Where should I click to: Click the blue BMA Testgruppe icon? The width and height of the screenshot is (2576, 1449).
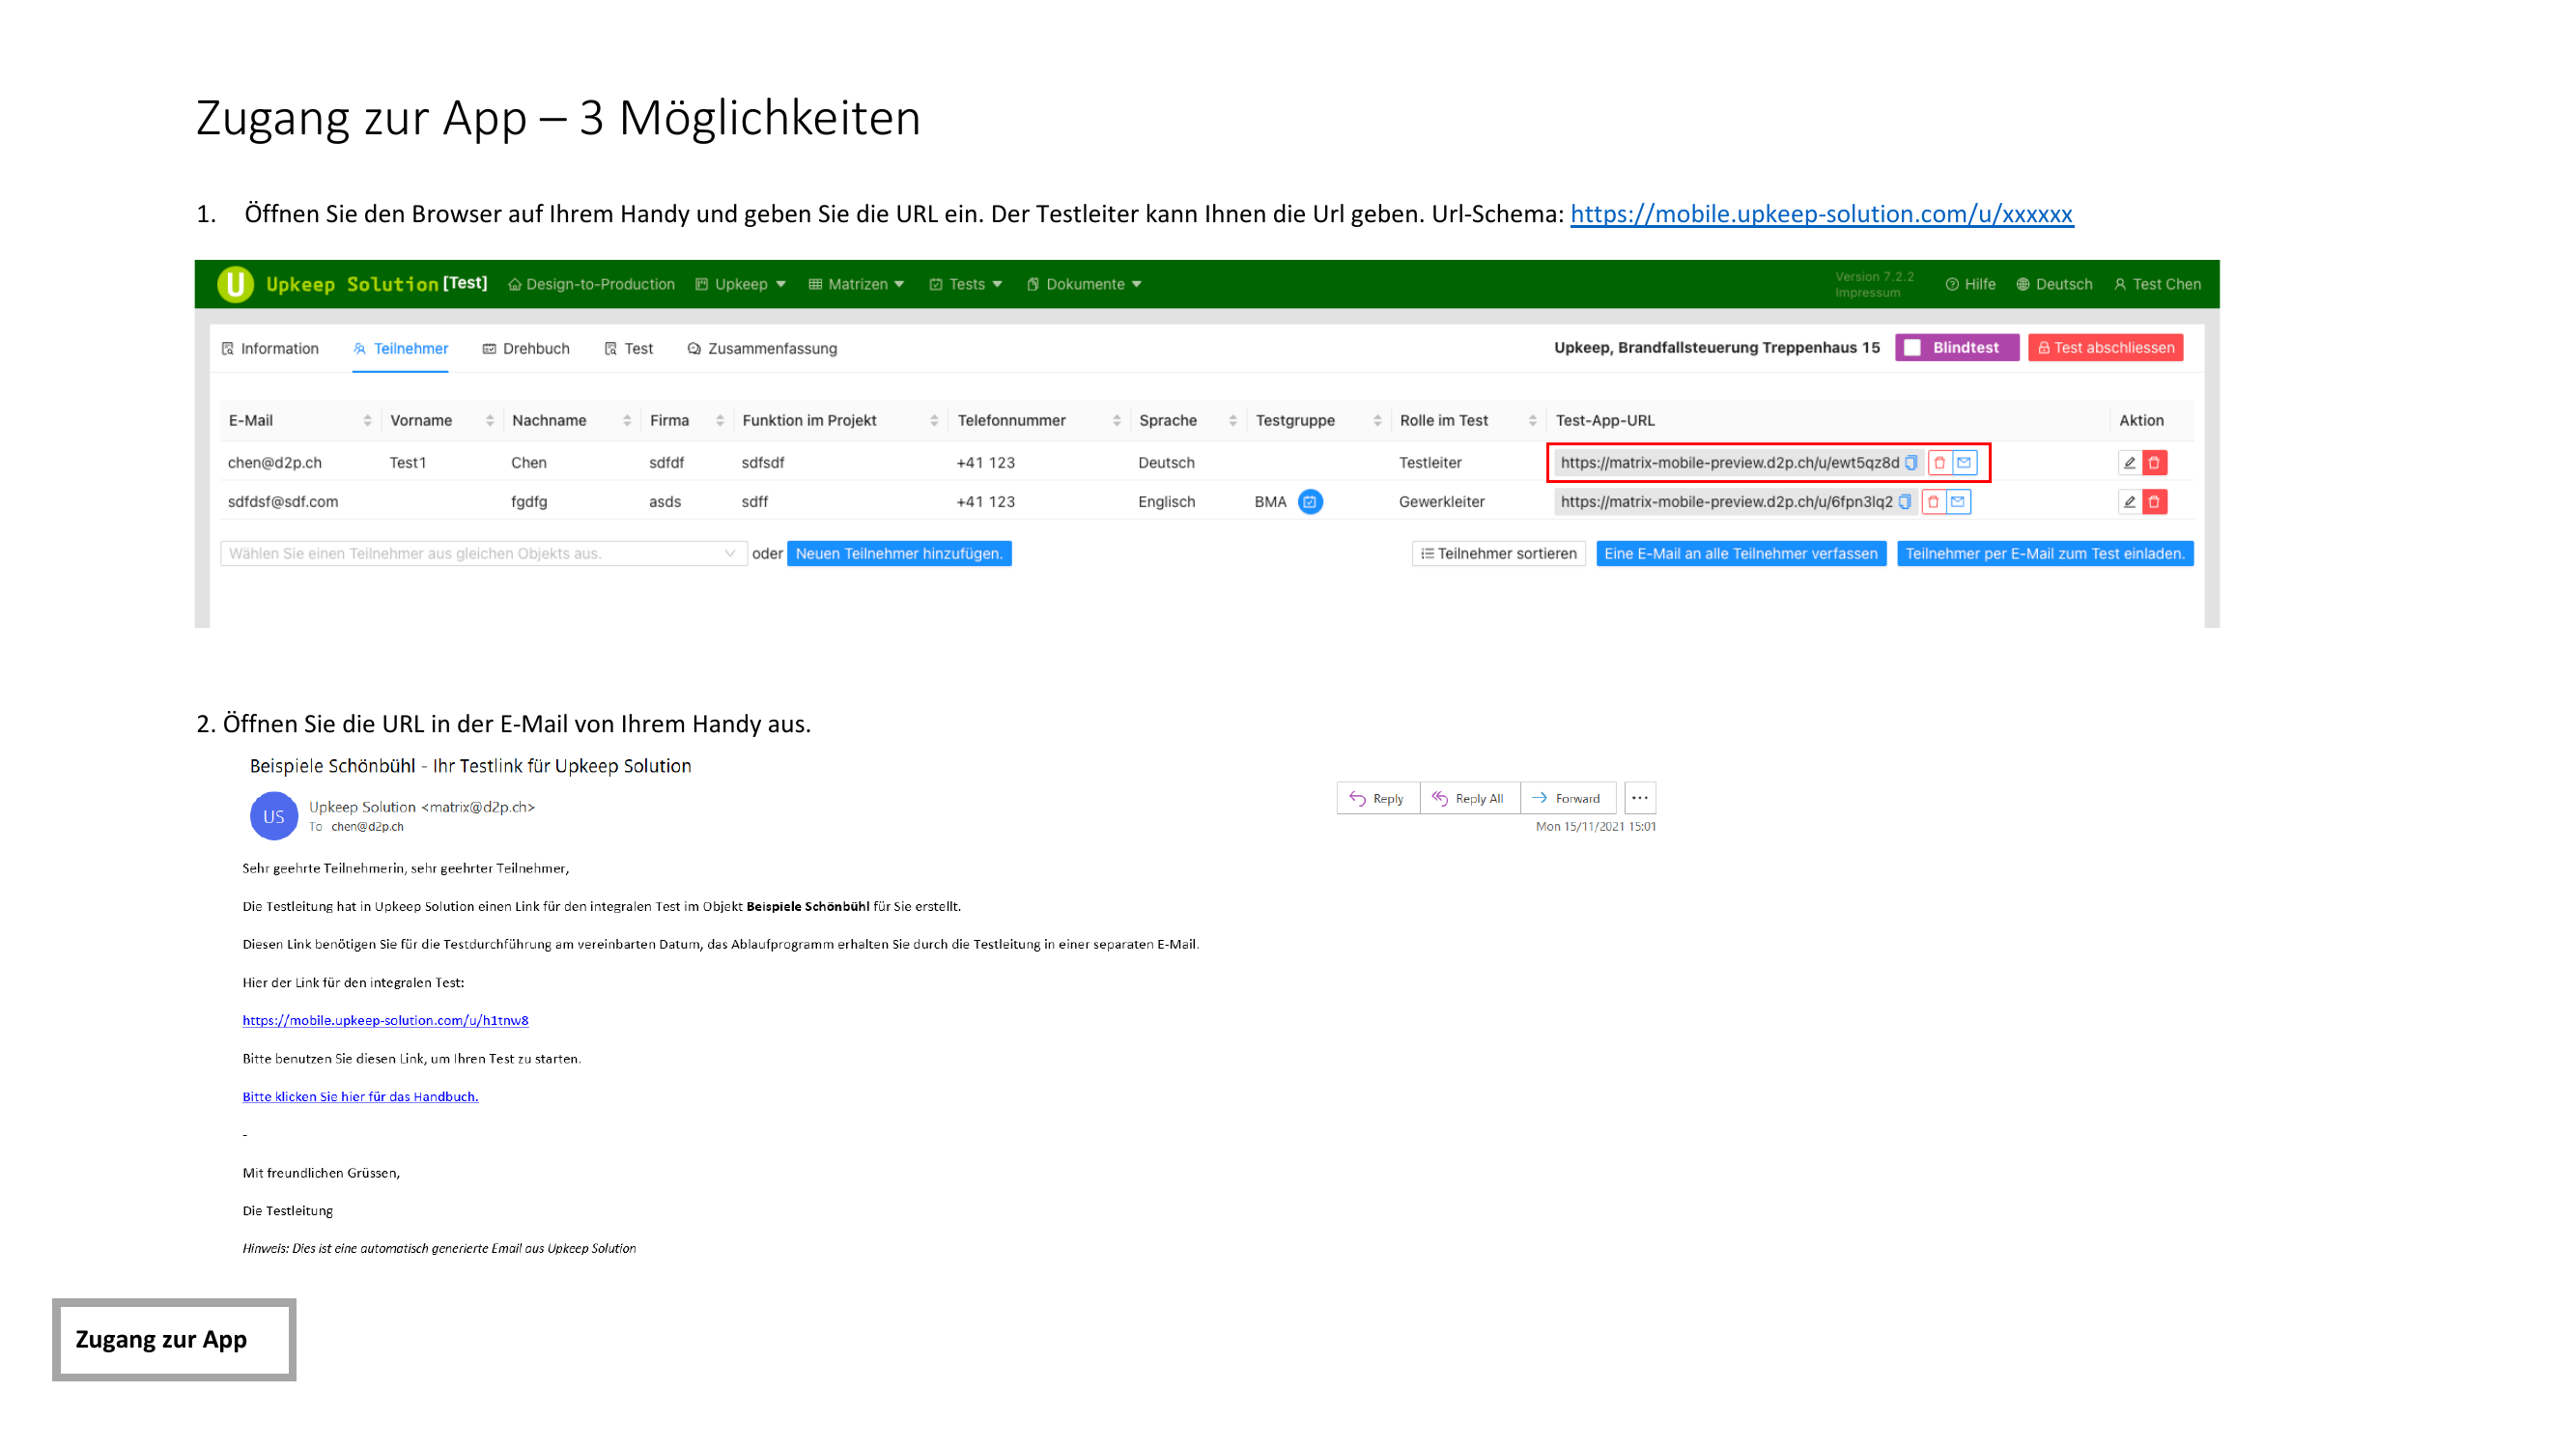(x=1309, y=501)
